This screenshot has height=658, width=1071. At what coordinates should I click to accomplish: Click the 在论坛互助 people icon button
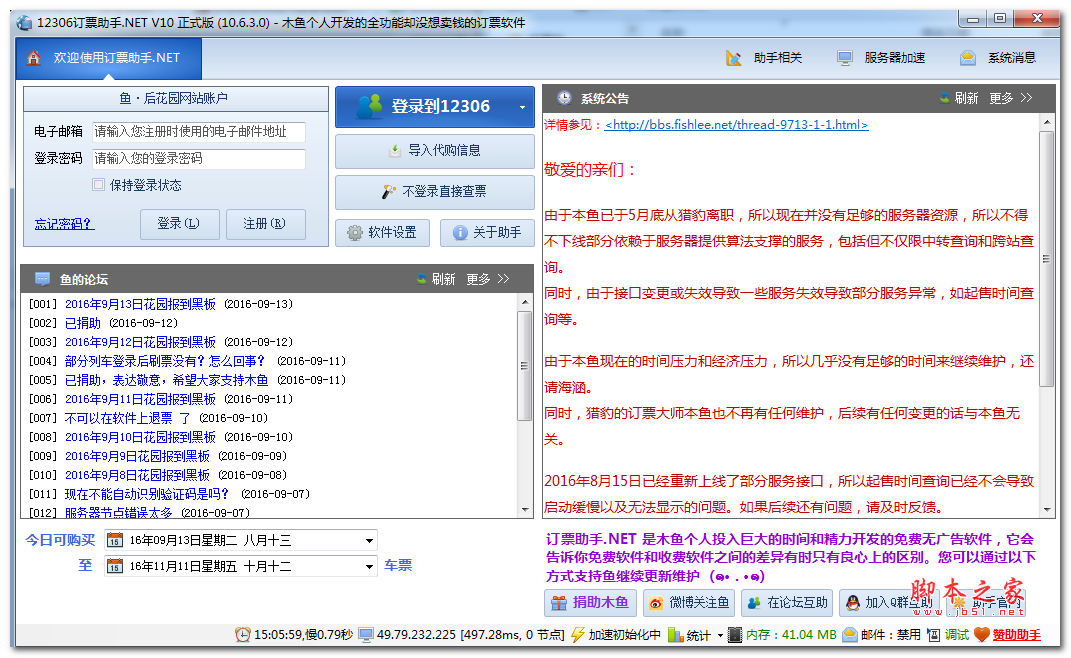tap(788, 603)
